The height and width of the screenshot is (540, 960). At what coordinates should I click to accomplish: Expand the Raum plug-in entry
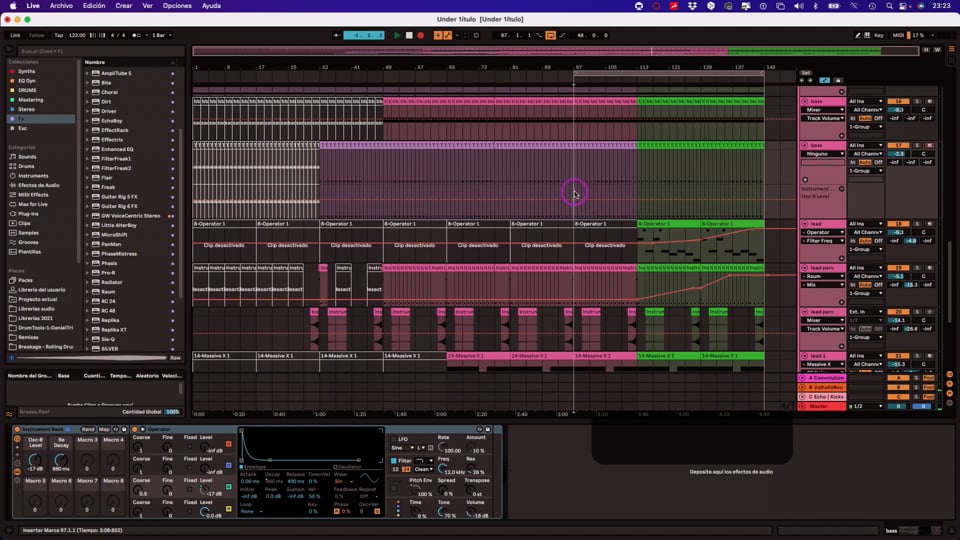87,292
